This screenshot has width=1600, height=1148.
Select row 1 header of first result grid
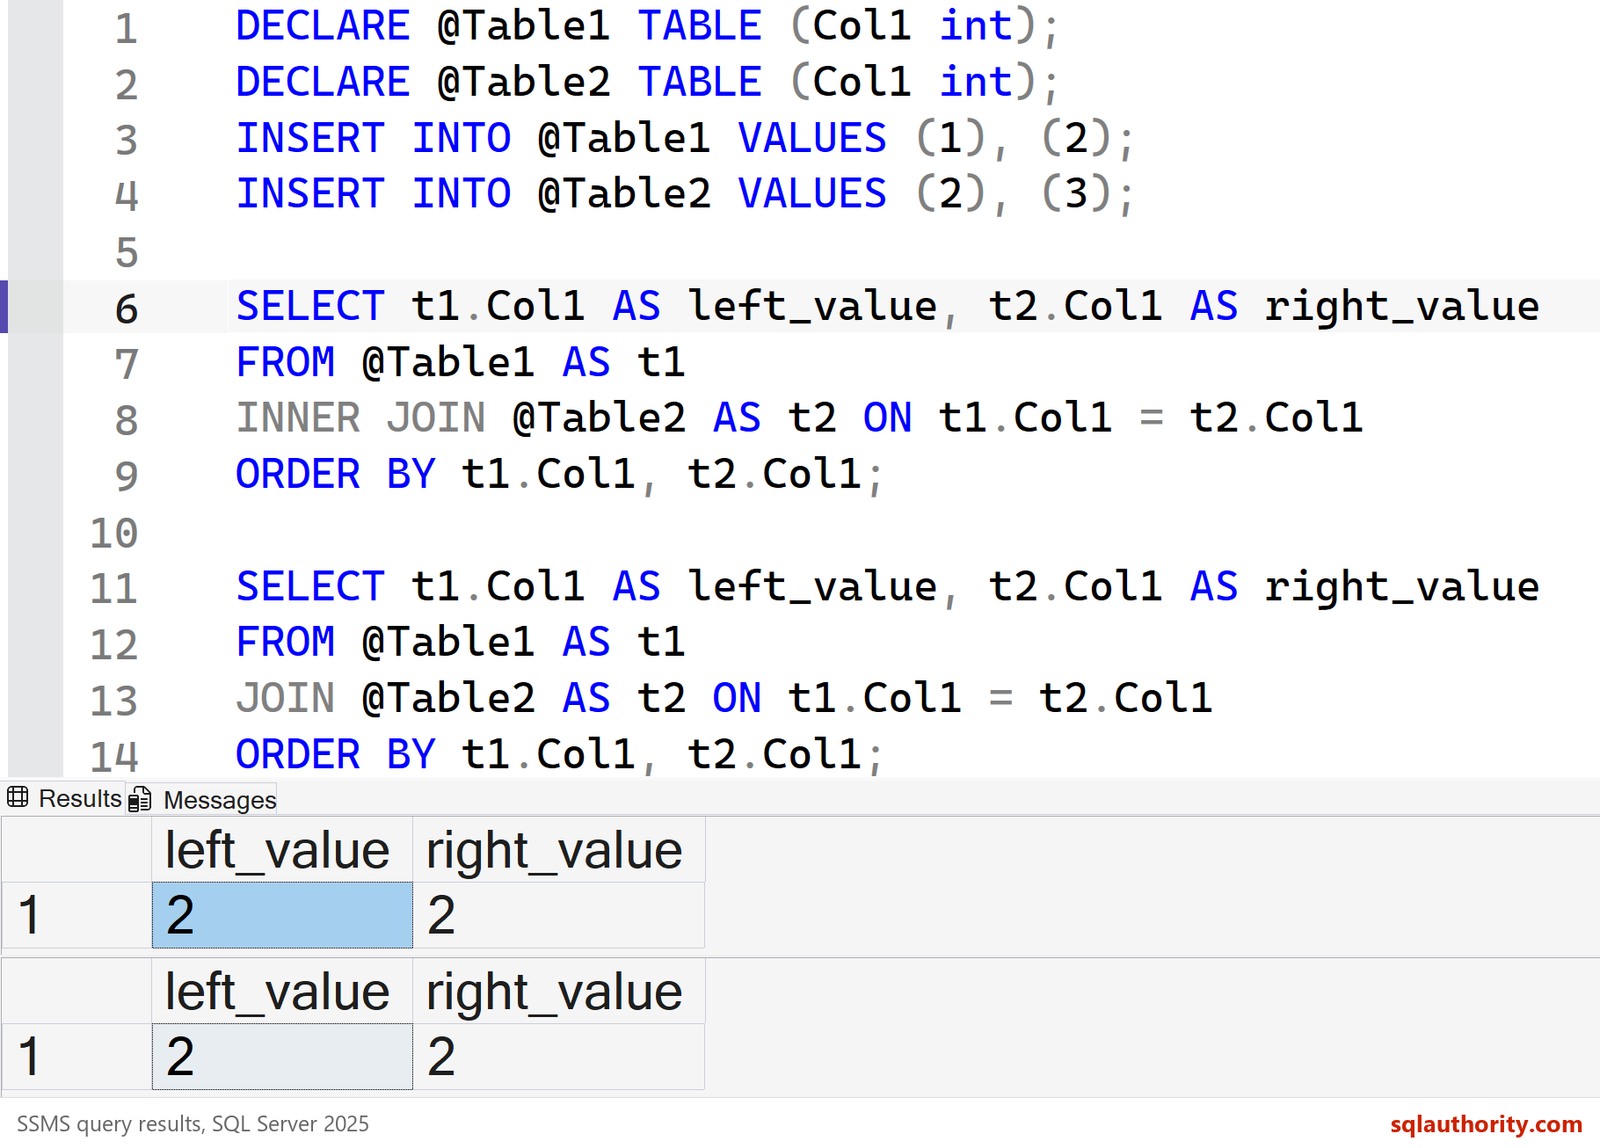click(76, 915)
